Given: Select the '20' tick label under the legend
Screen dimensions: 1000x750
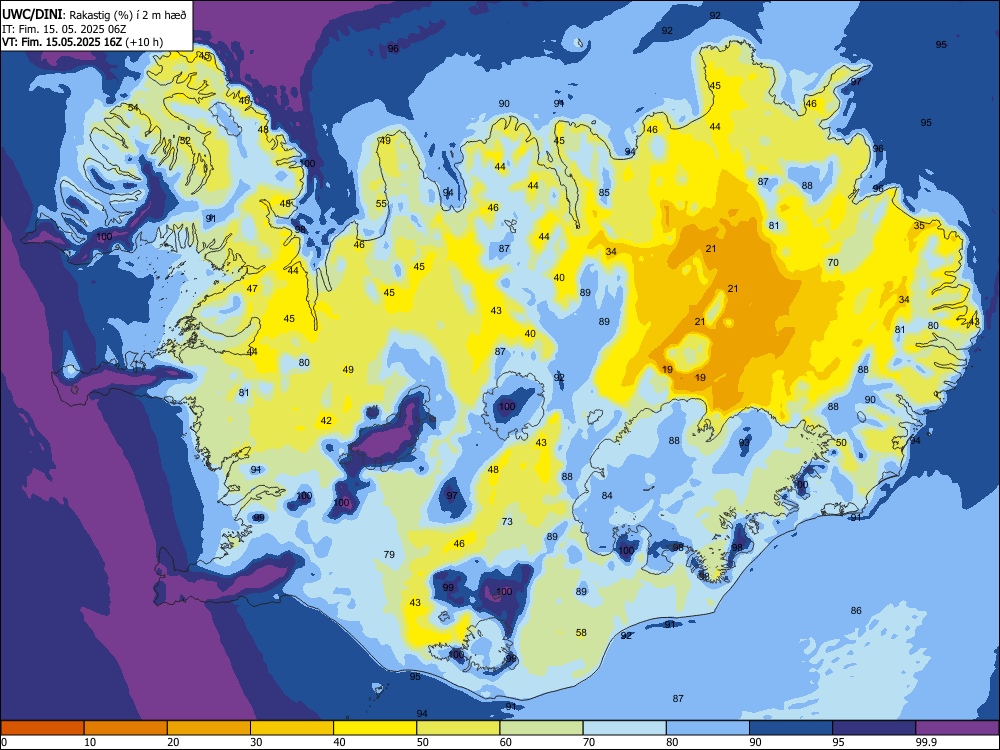Looking at the screenshot, I should pyautogui.click(x=173, y=742).
